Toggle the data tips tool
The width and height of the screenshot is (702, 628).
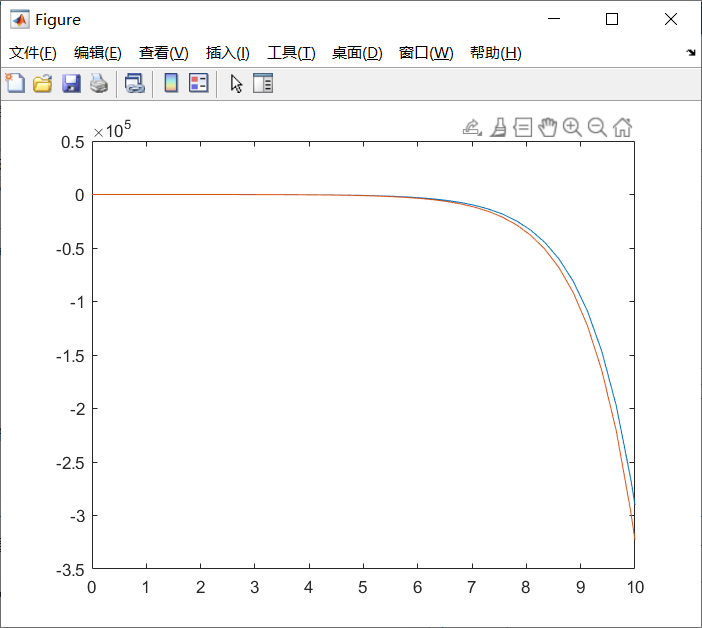tap(522, 128)
